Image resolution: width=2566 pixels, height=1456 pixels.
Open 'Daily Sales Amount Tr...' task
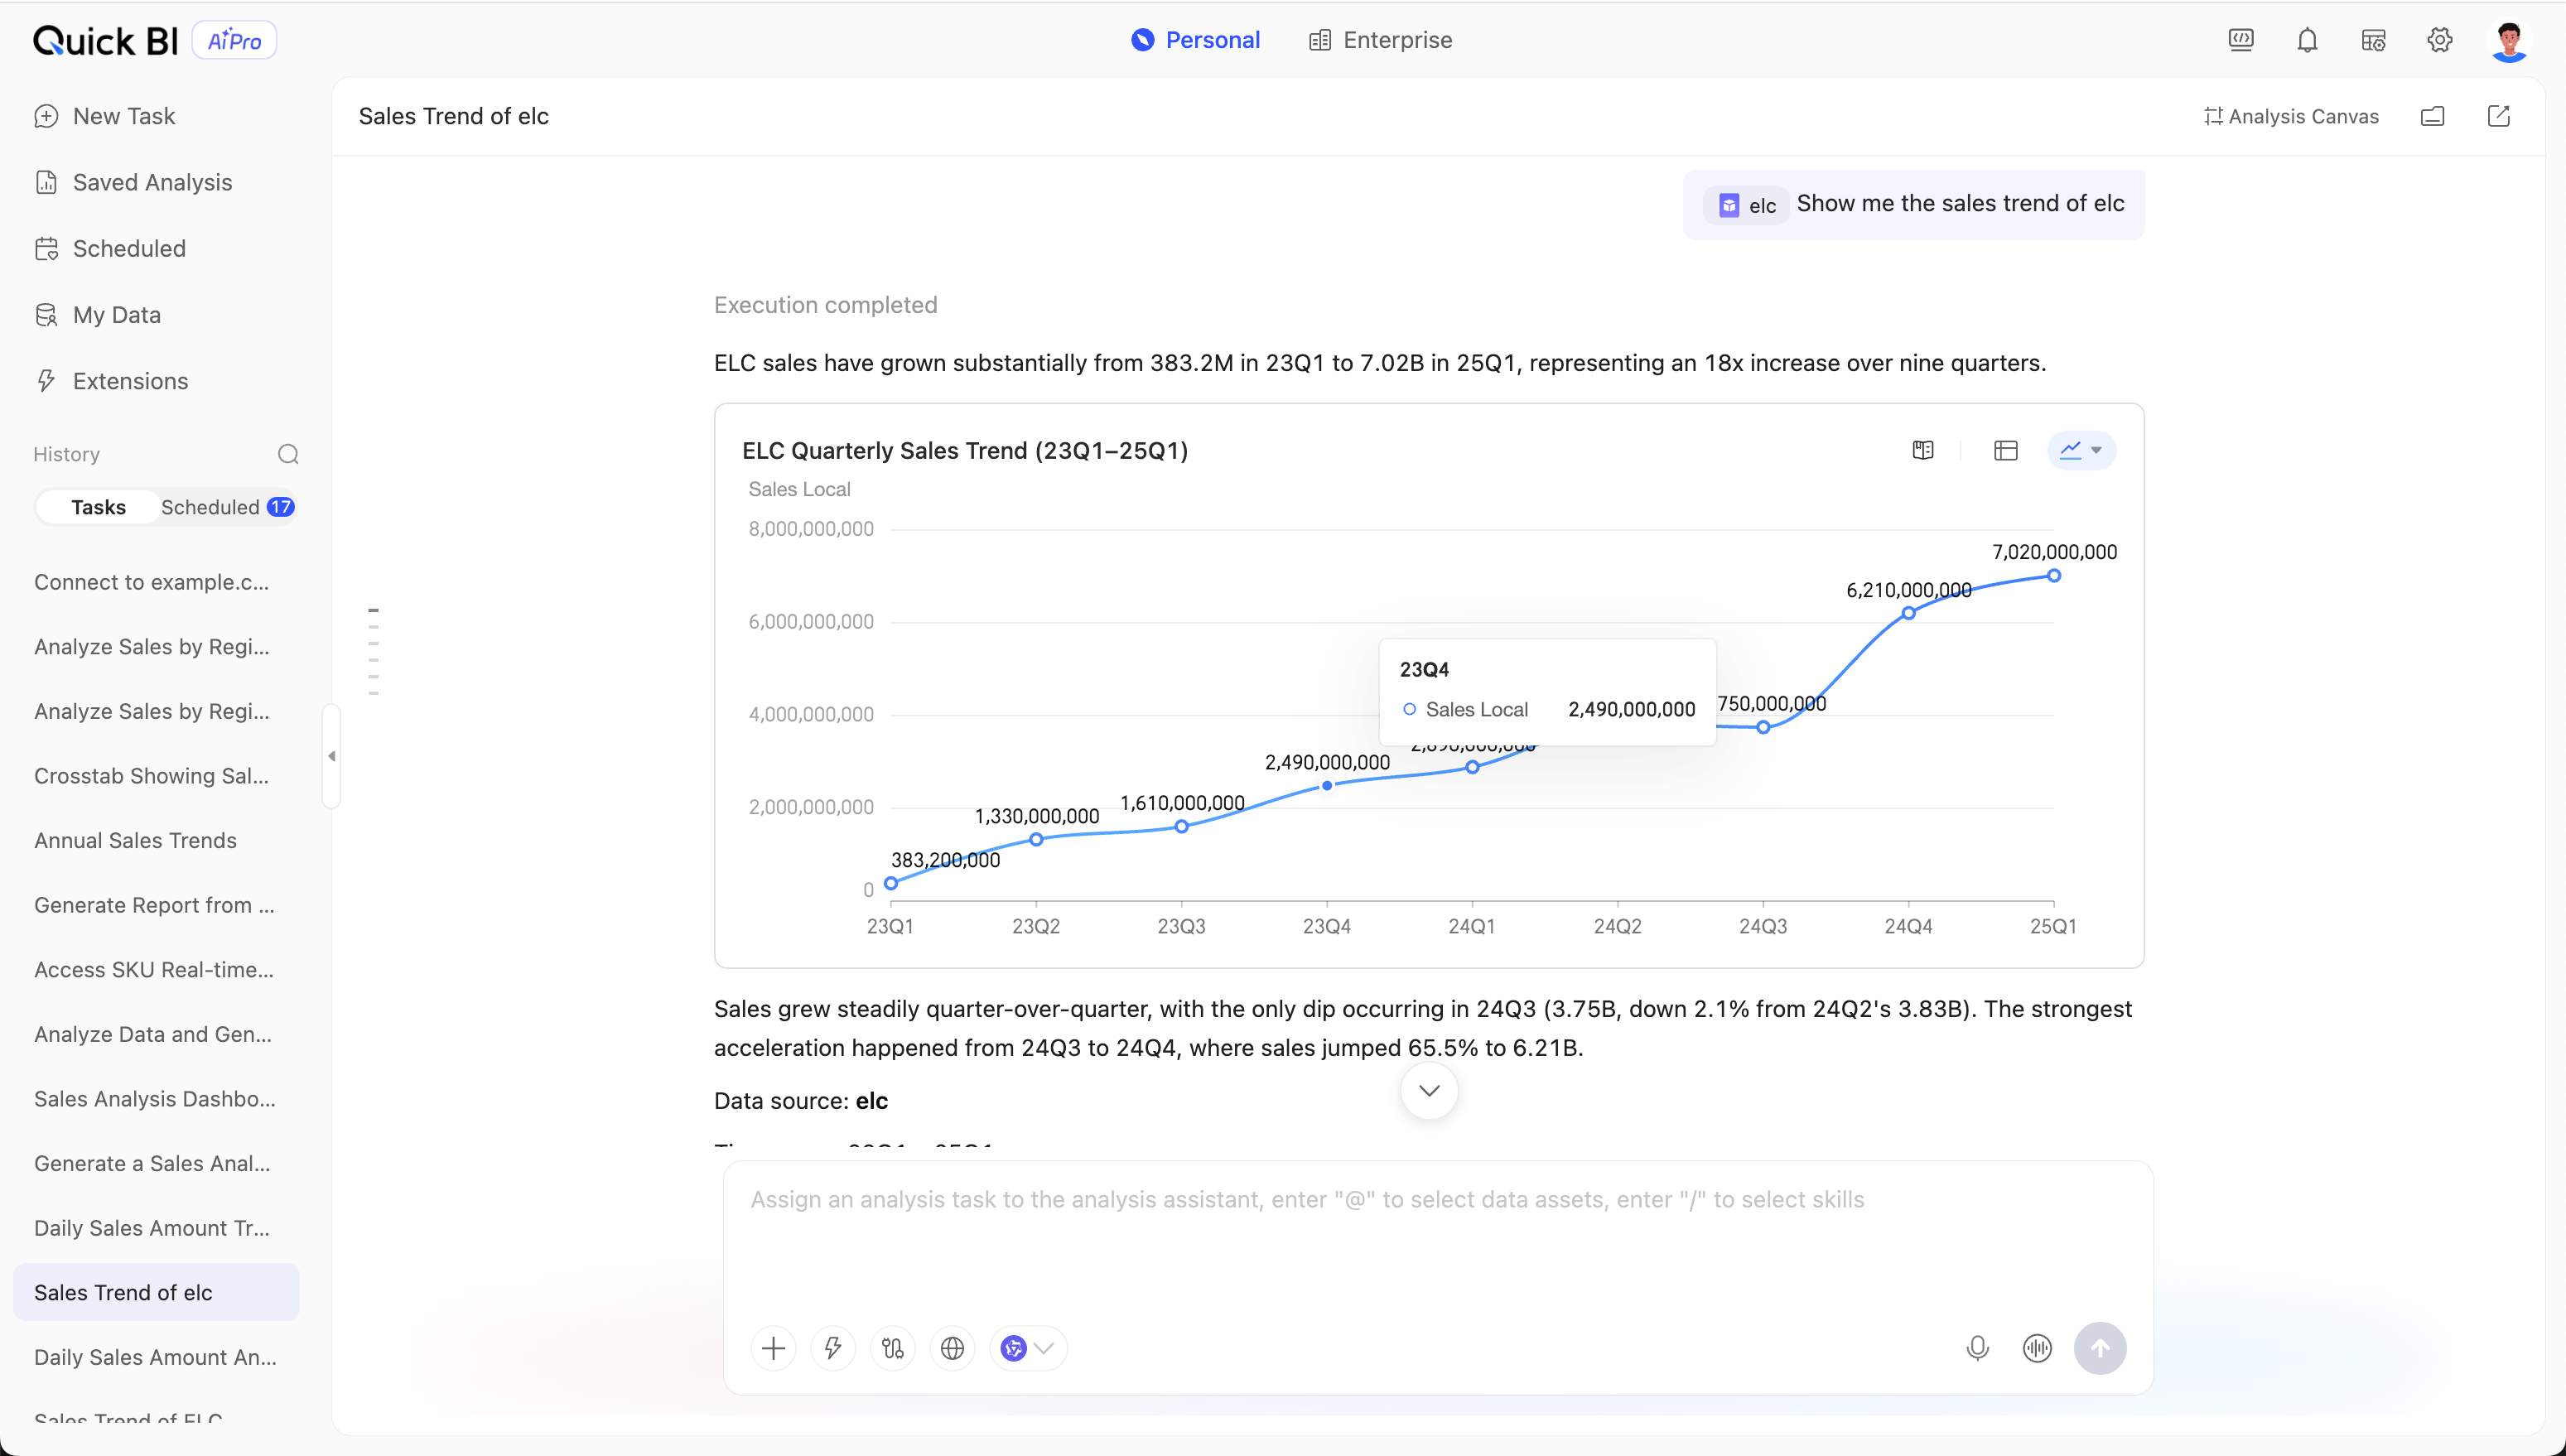156,1228
